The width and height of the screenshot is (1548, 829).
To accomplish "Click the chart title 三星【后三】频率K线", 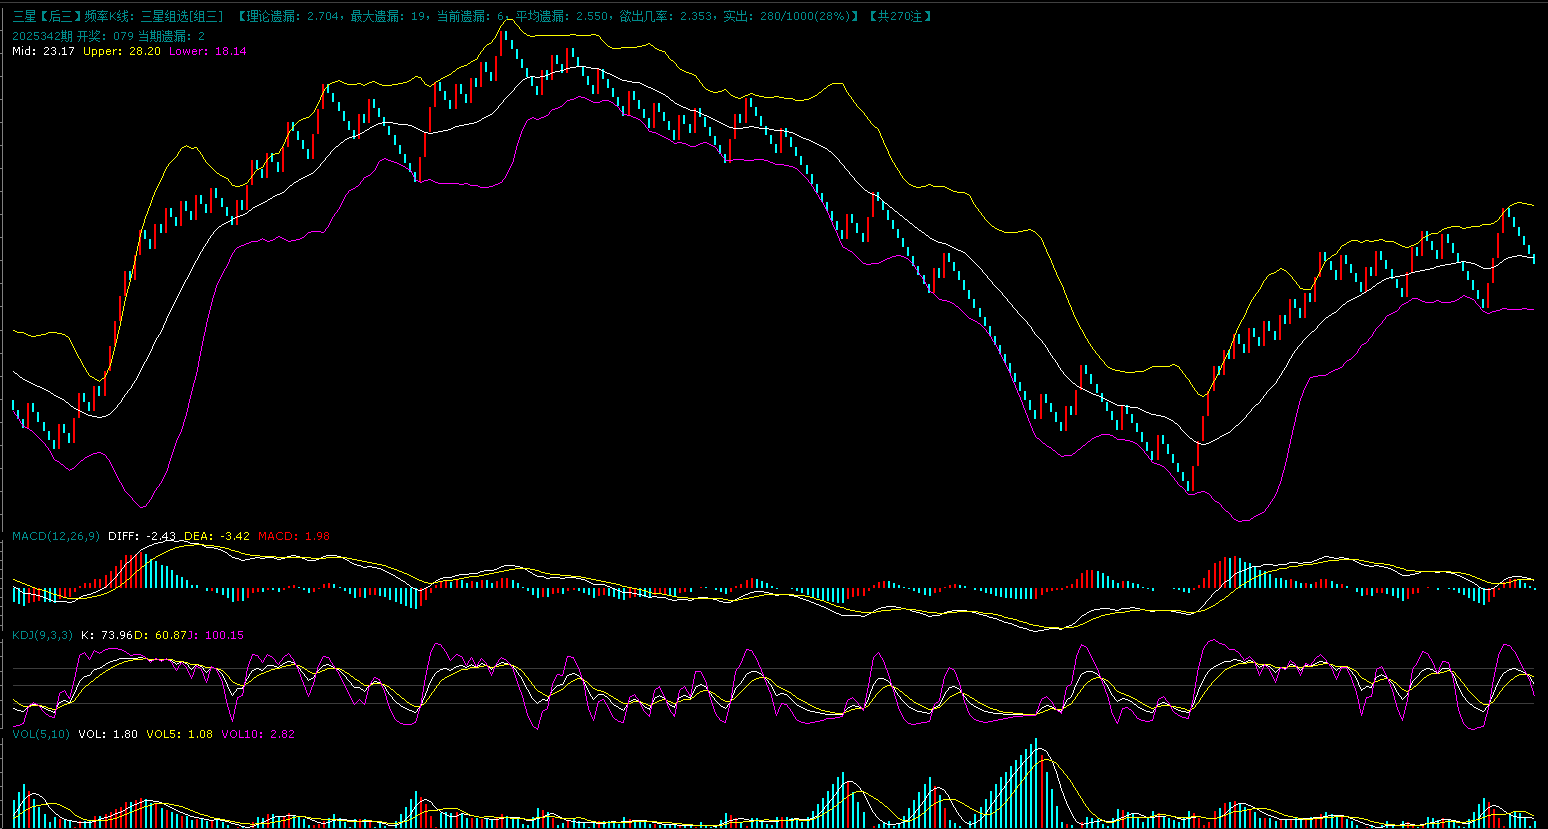I will point(73,16).
